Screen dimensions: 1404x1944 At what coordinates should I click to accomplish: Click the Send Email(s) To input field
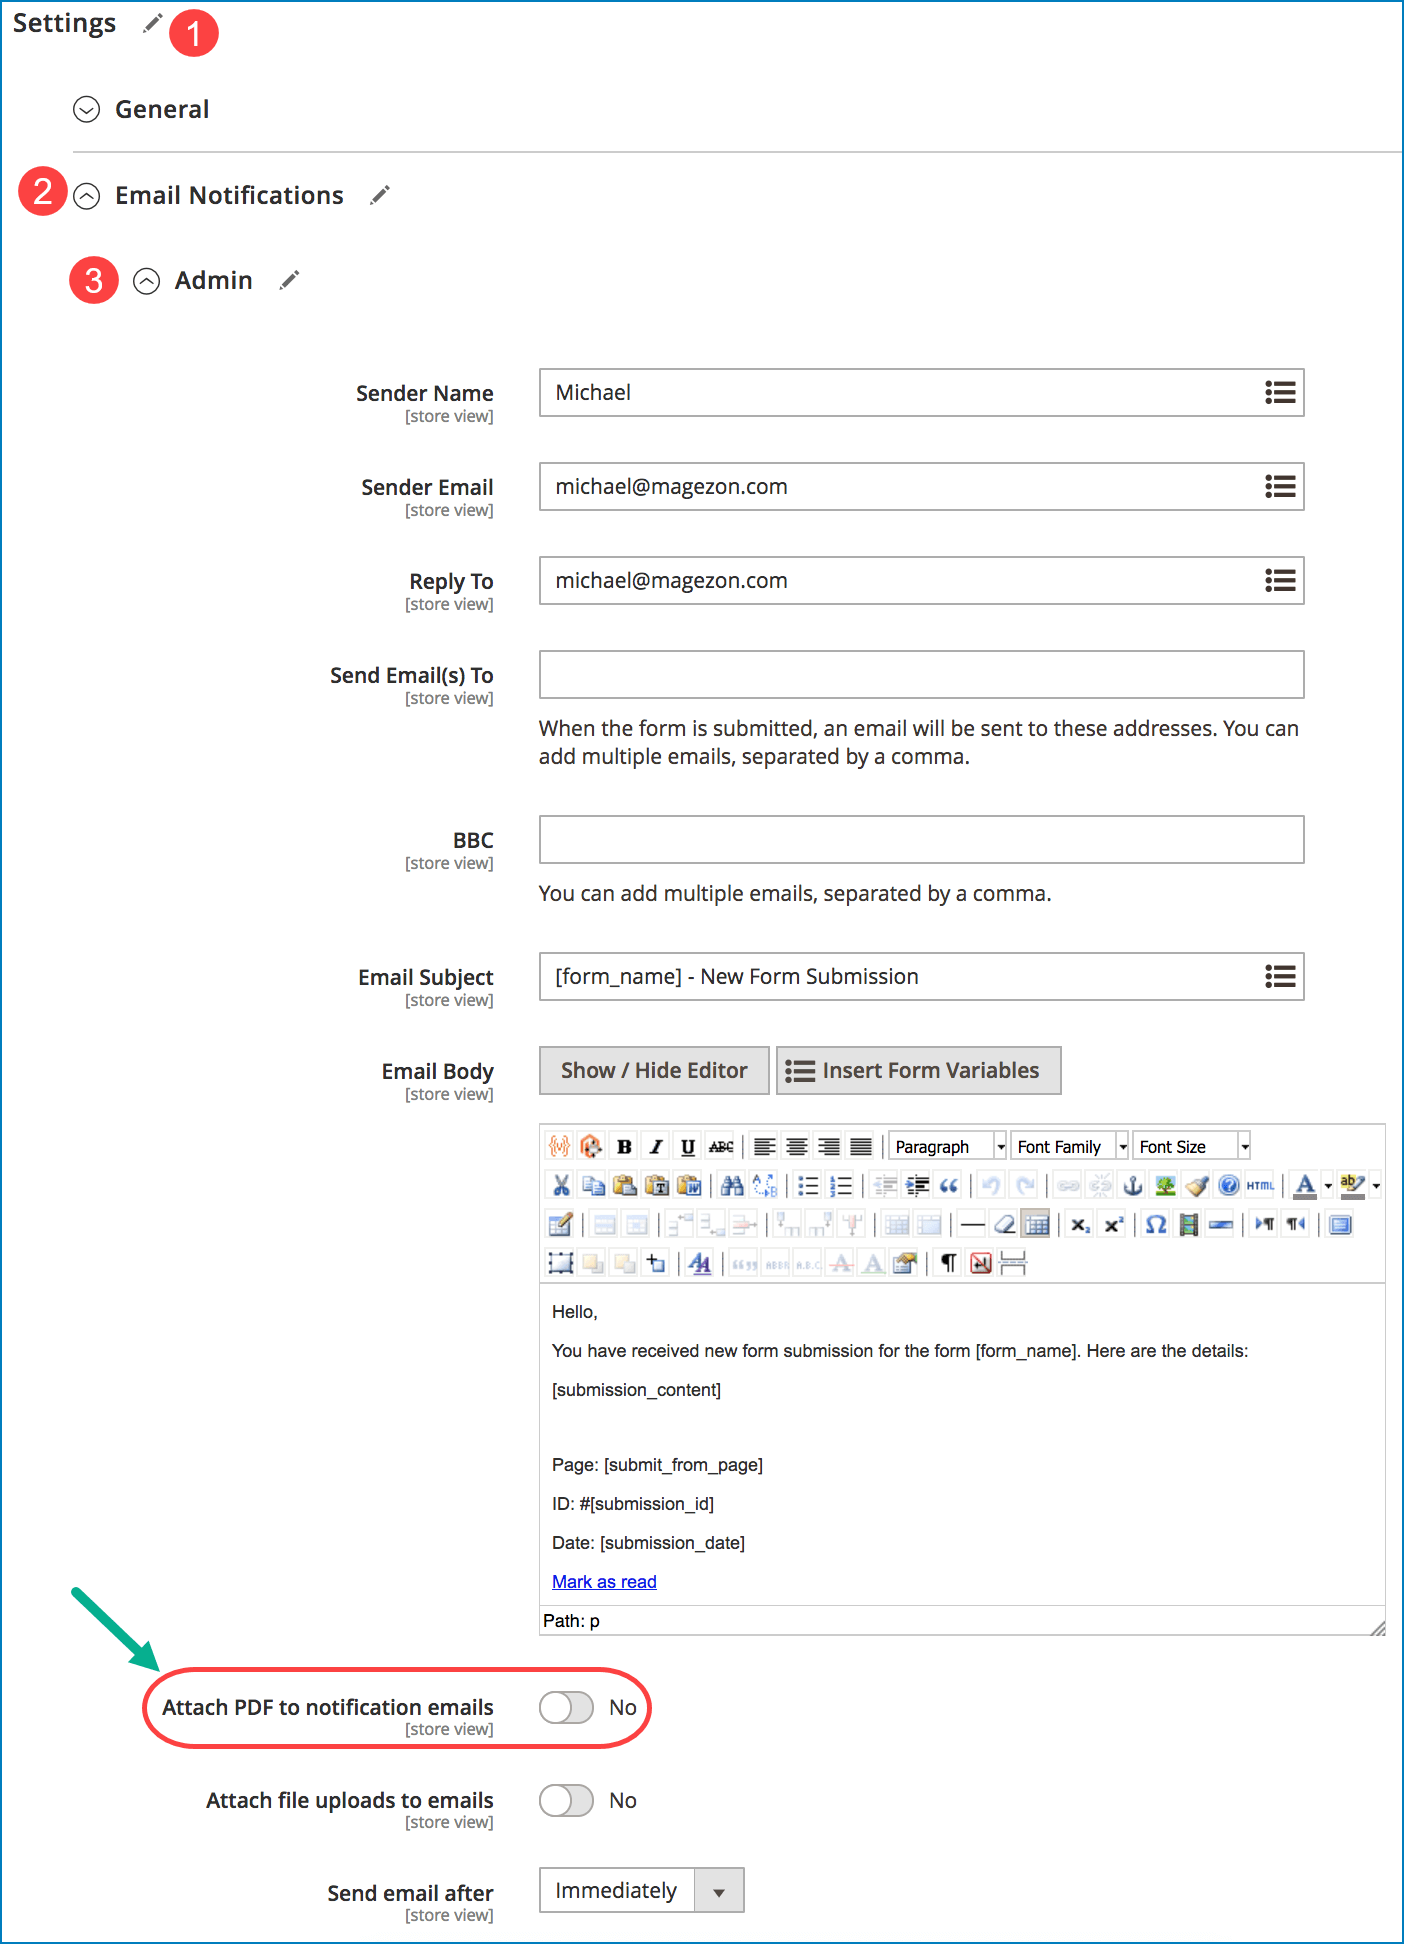[922, 675]
